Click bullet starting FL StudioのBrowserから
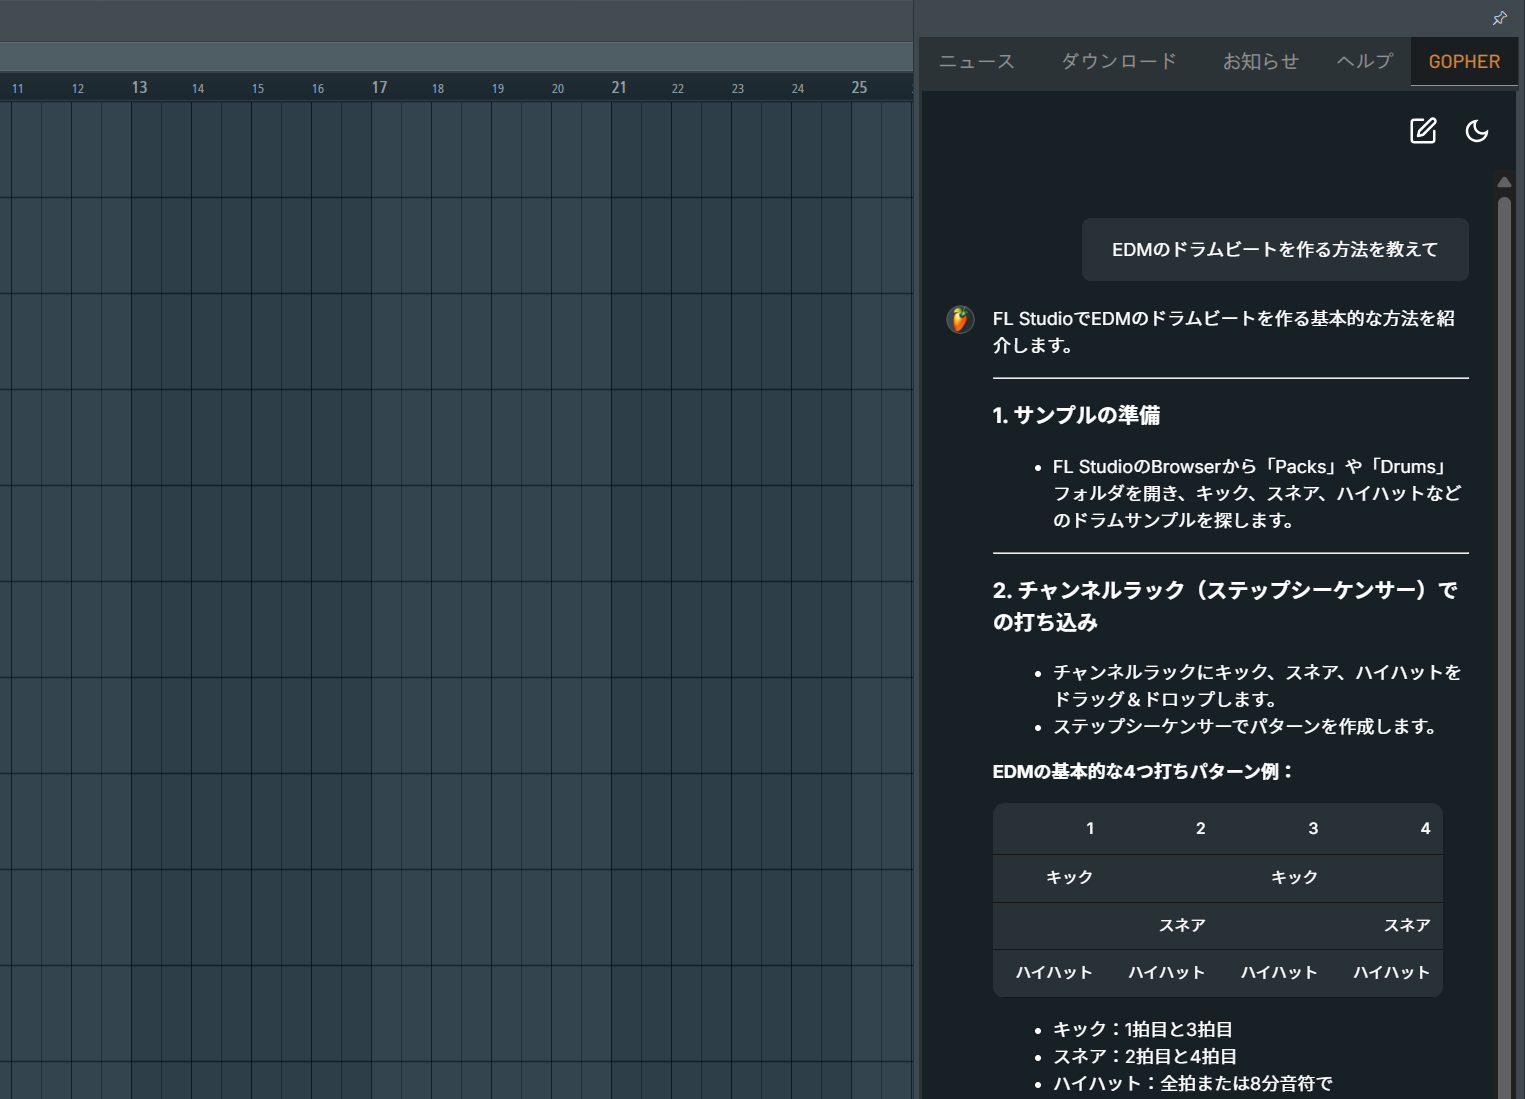The height and width of the screenshot is (1099, 1525). (1257, 493)
